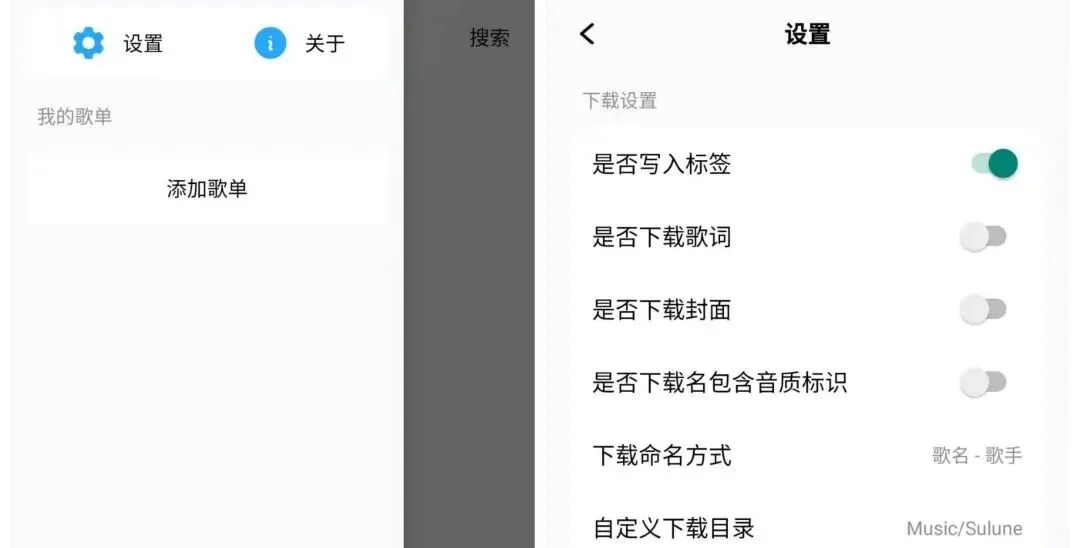
Task: Open the 下载命名方式 naming option
Action: point(806,455)
